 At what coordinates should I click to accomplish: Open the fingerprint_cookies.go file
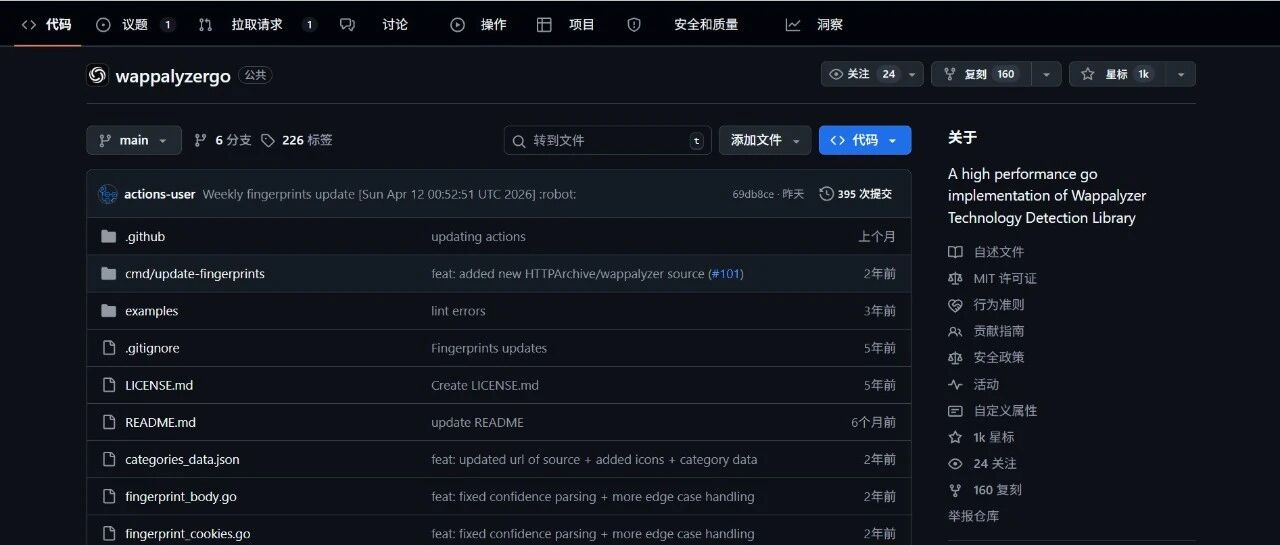tap(188, 534)
